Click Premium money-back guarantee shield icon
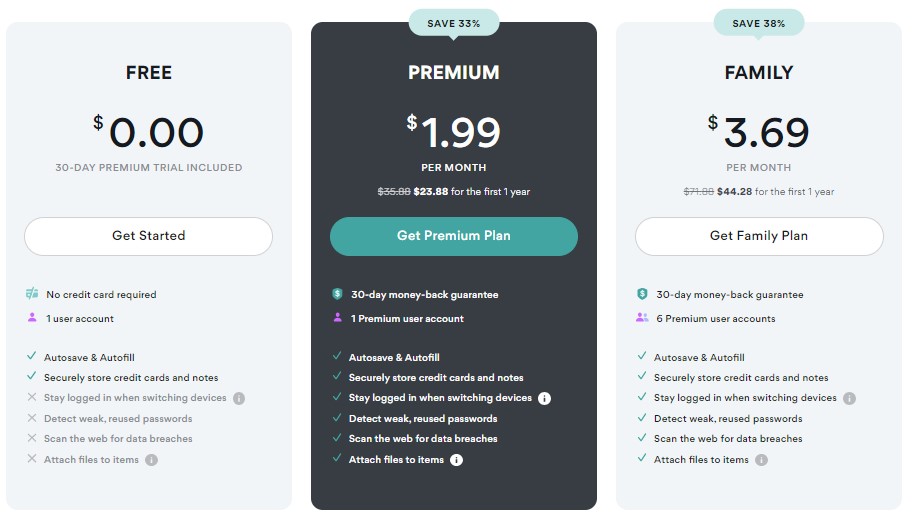This screenshot has height=524, width=912. coord(337,294)
